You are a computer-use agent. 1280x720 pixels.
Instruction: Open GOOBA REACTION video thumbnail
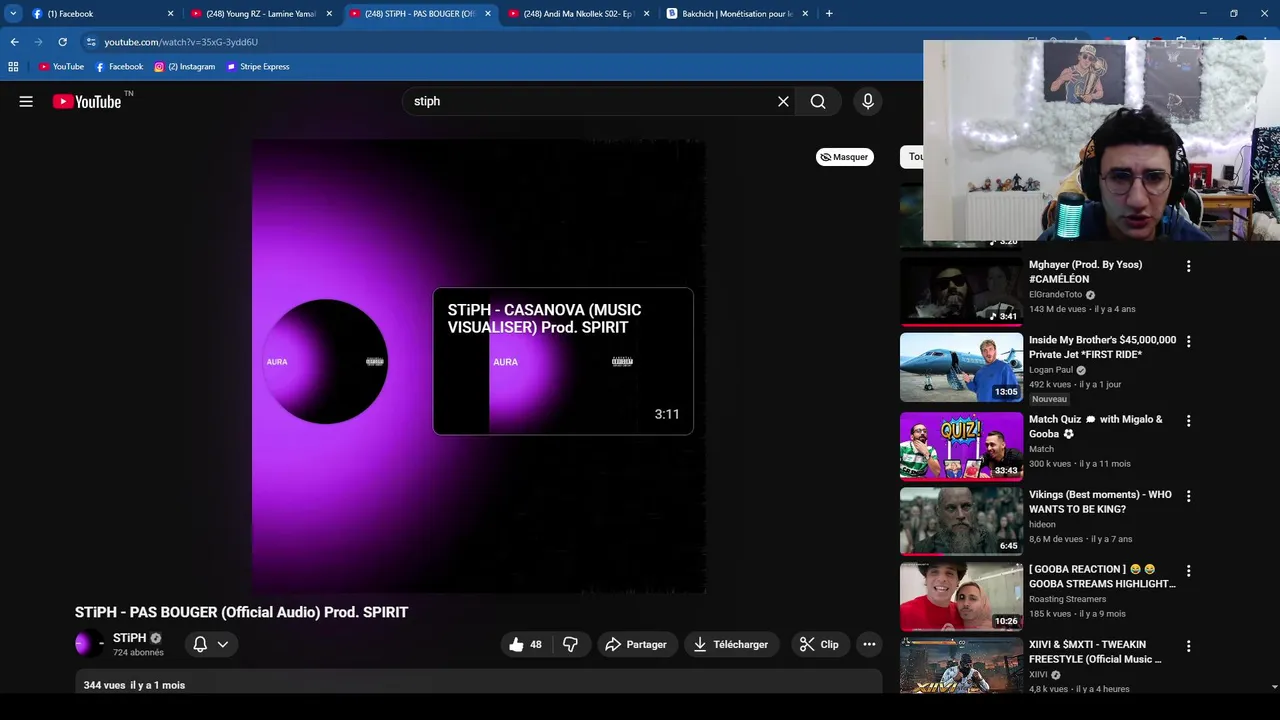[961, 596]
